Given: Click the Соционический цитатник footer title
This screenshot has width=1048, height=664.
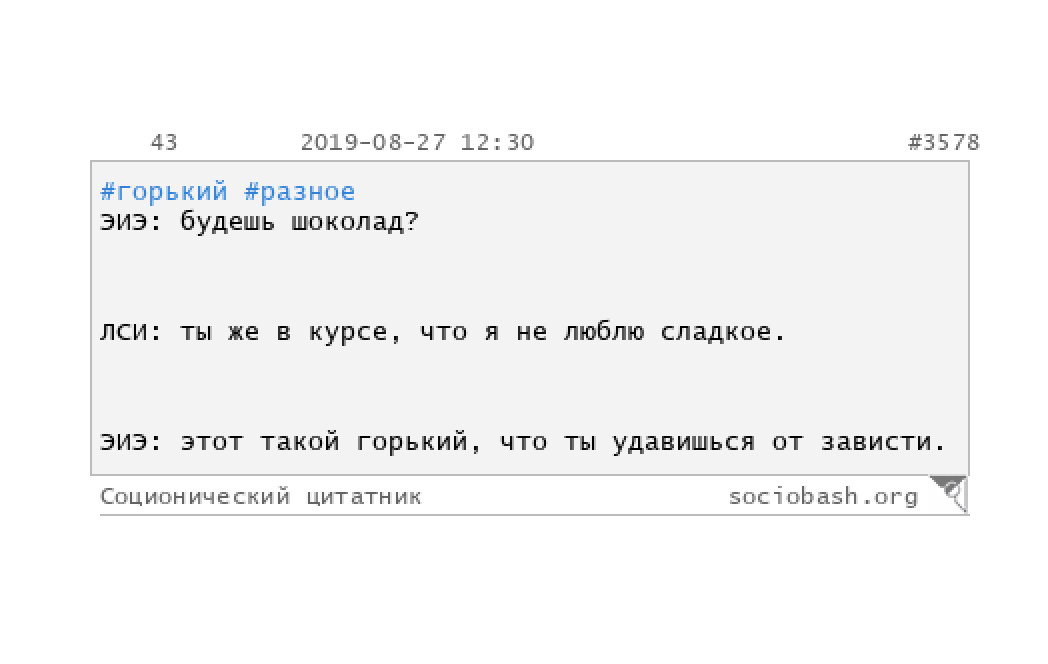Looking at the screenshot, I should 261,496.
